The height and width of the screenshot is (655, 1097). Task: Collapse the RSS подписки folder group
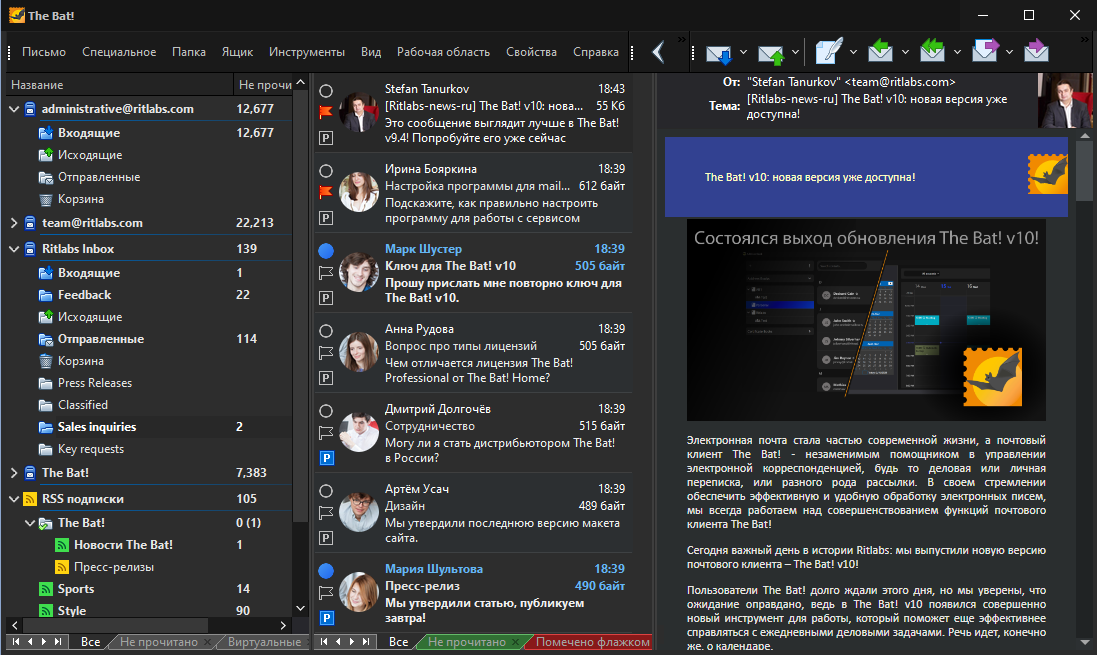tap(14, 499)
